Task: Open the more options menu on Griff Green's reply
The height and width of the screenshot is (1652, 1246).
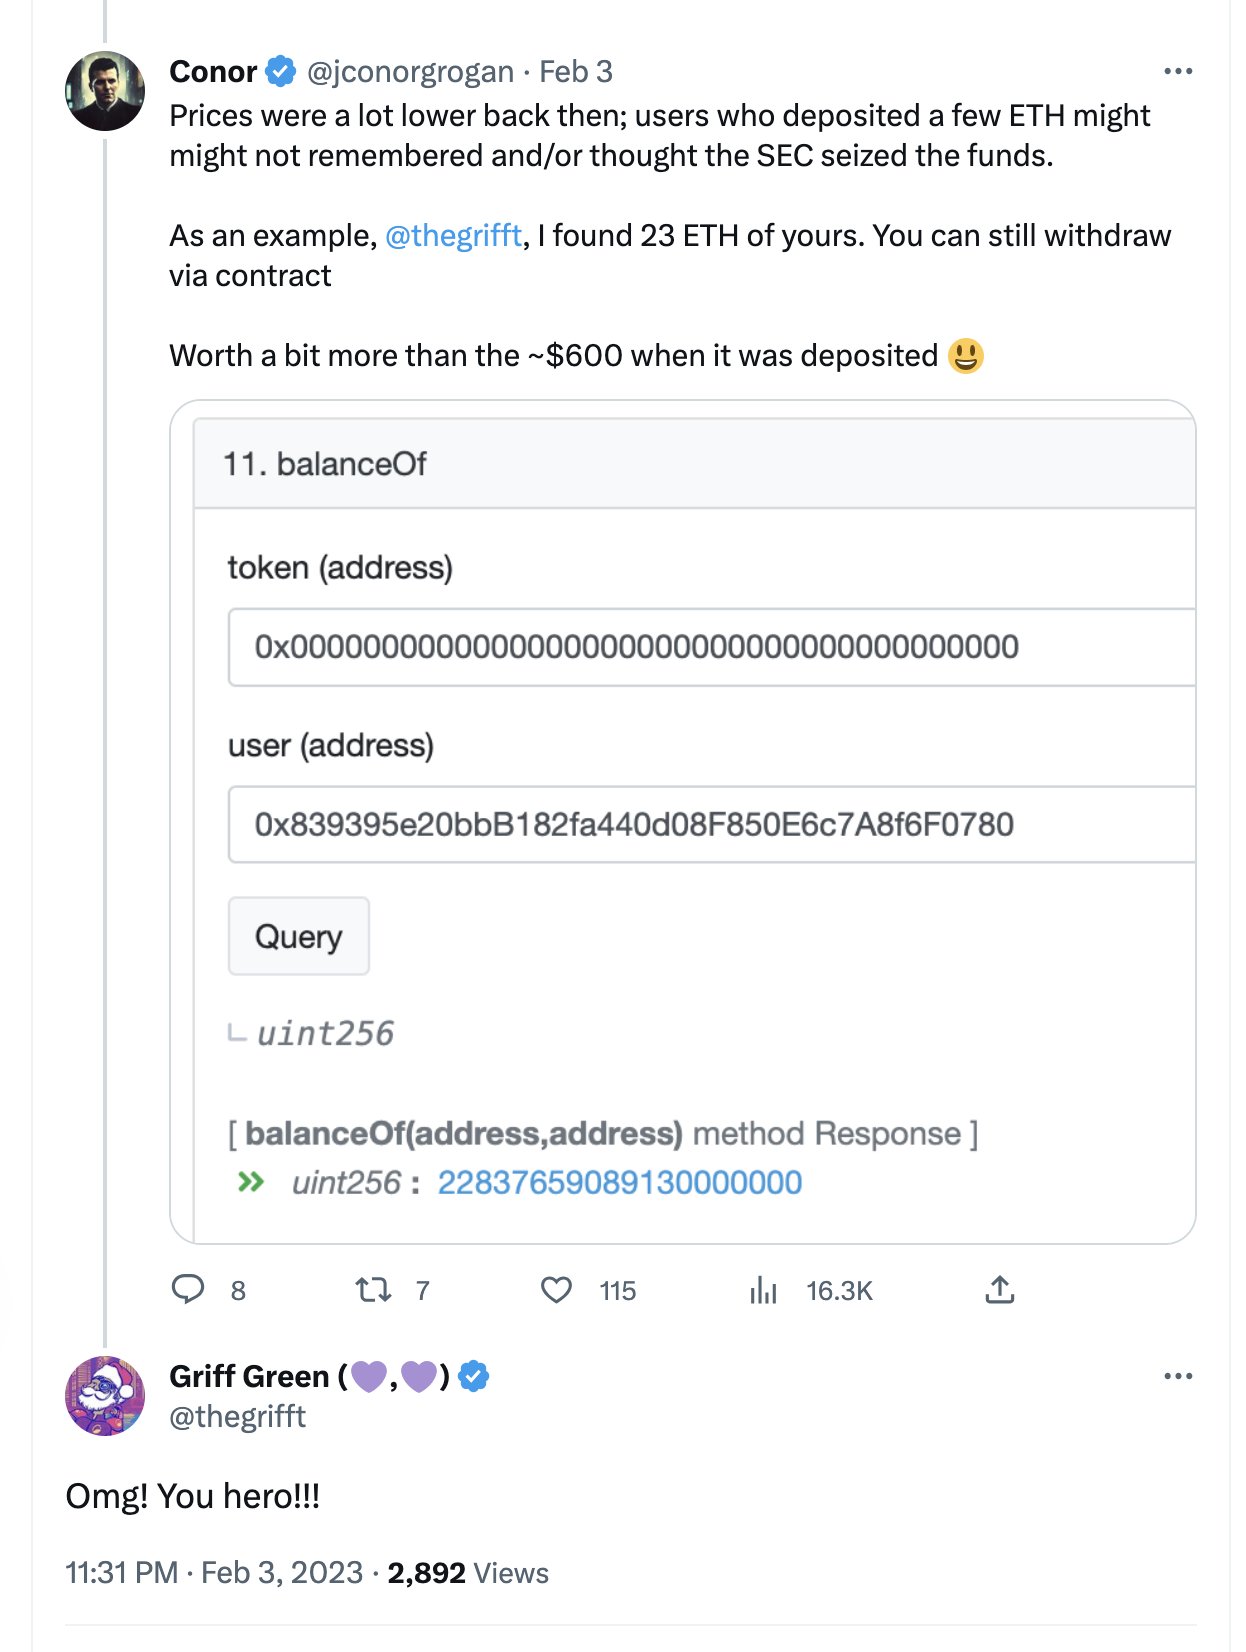Action: pyautogui.click(x=1178, y=1377)
